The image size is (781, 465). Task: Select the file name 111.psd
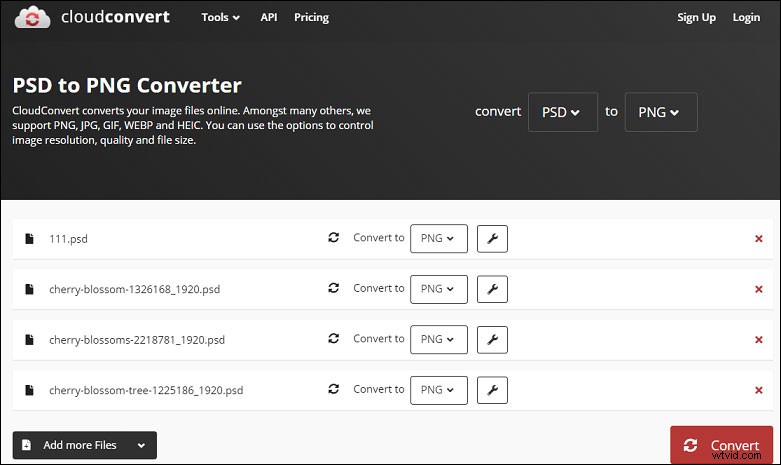68,239
